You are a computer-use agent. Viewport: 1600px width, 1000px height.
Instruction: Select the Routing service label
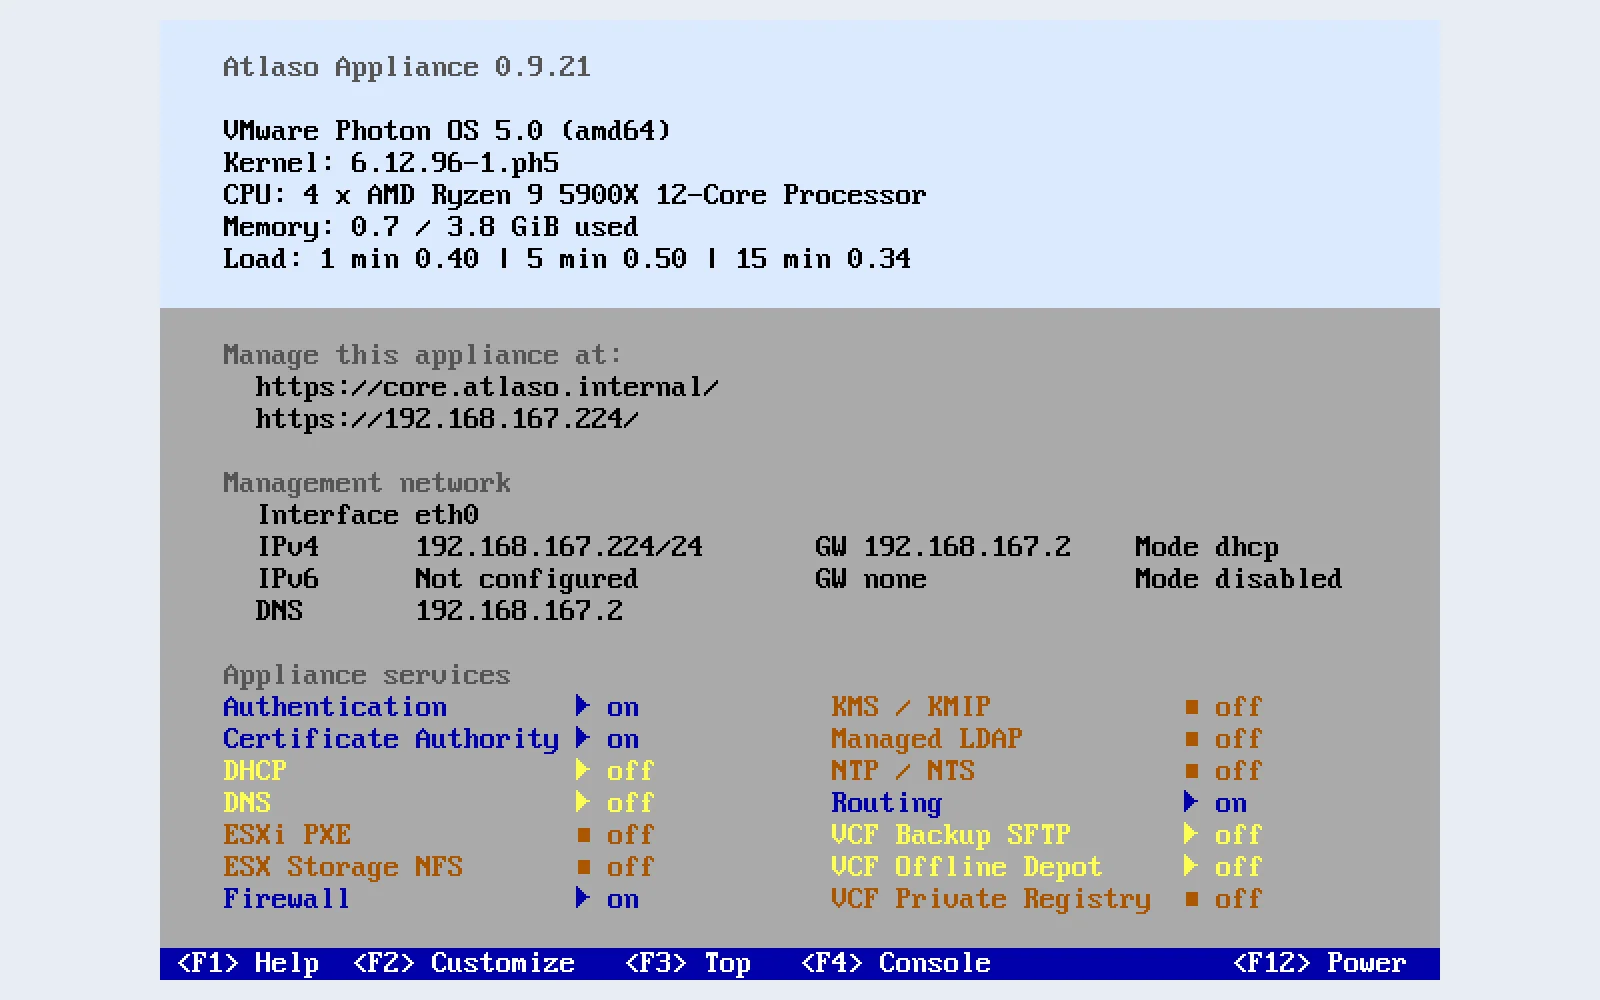point(887,803)
